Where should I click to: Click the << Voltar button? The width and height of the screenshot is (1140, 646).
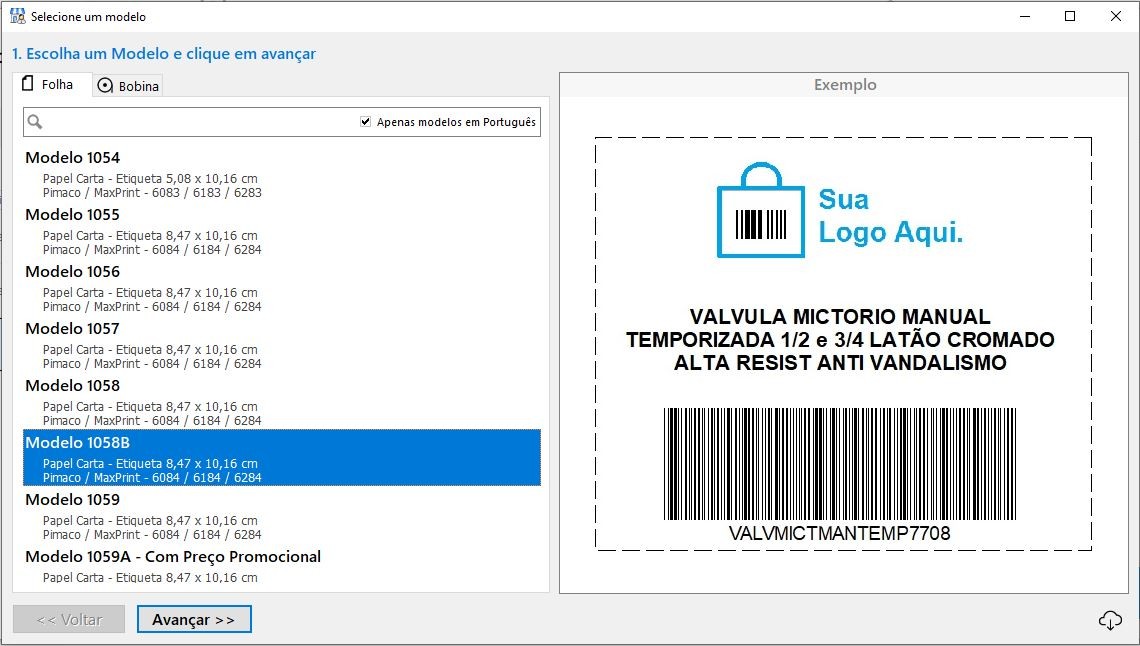(x=69, y=619)
